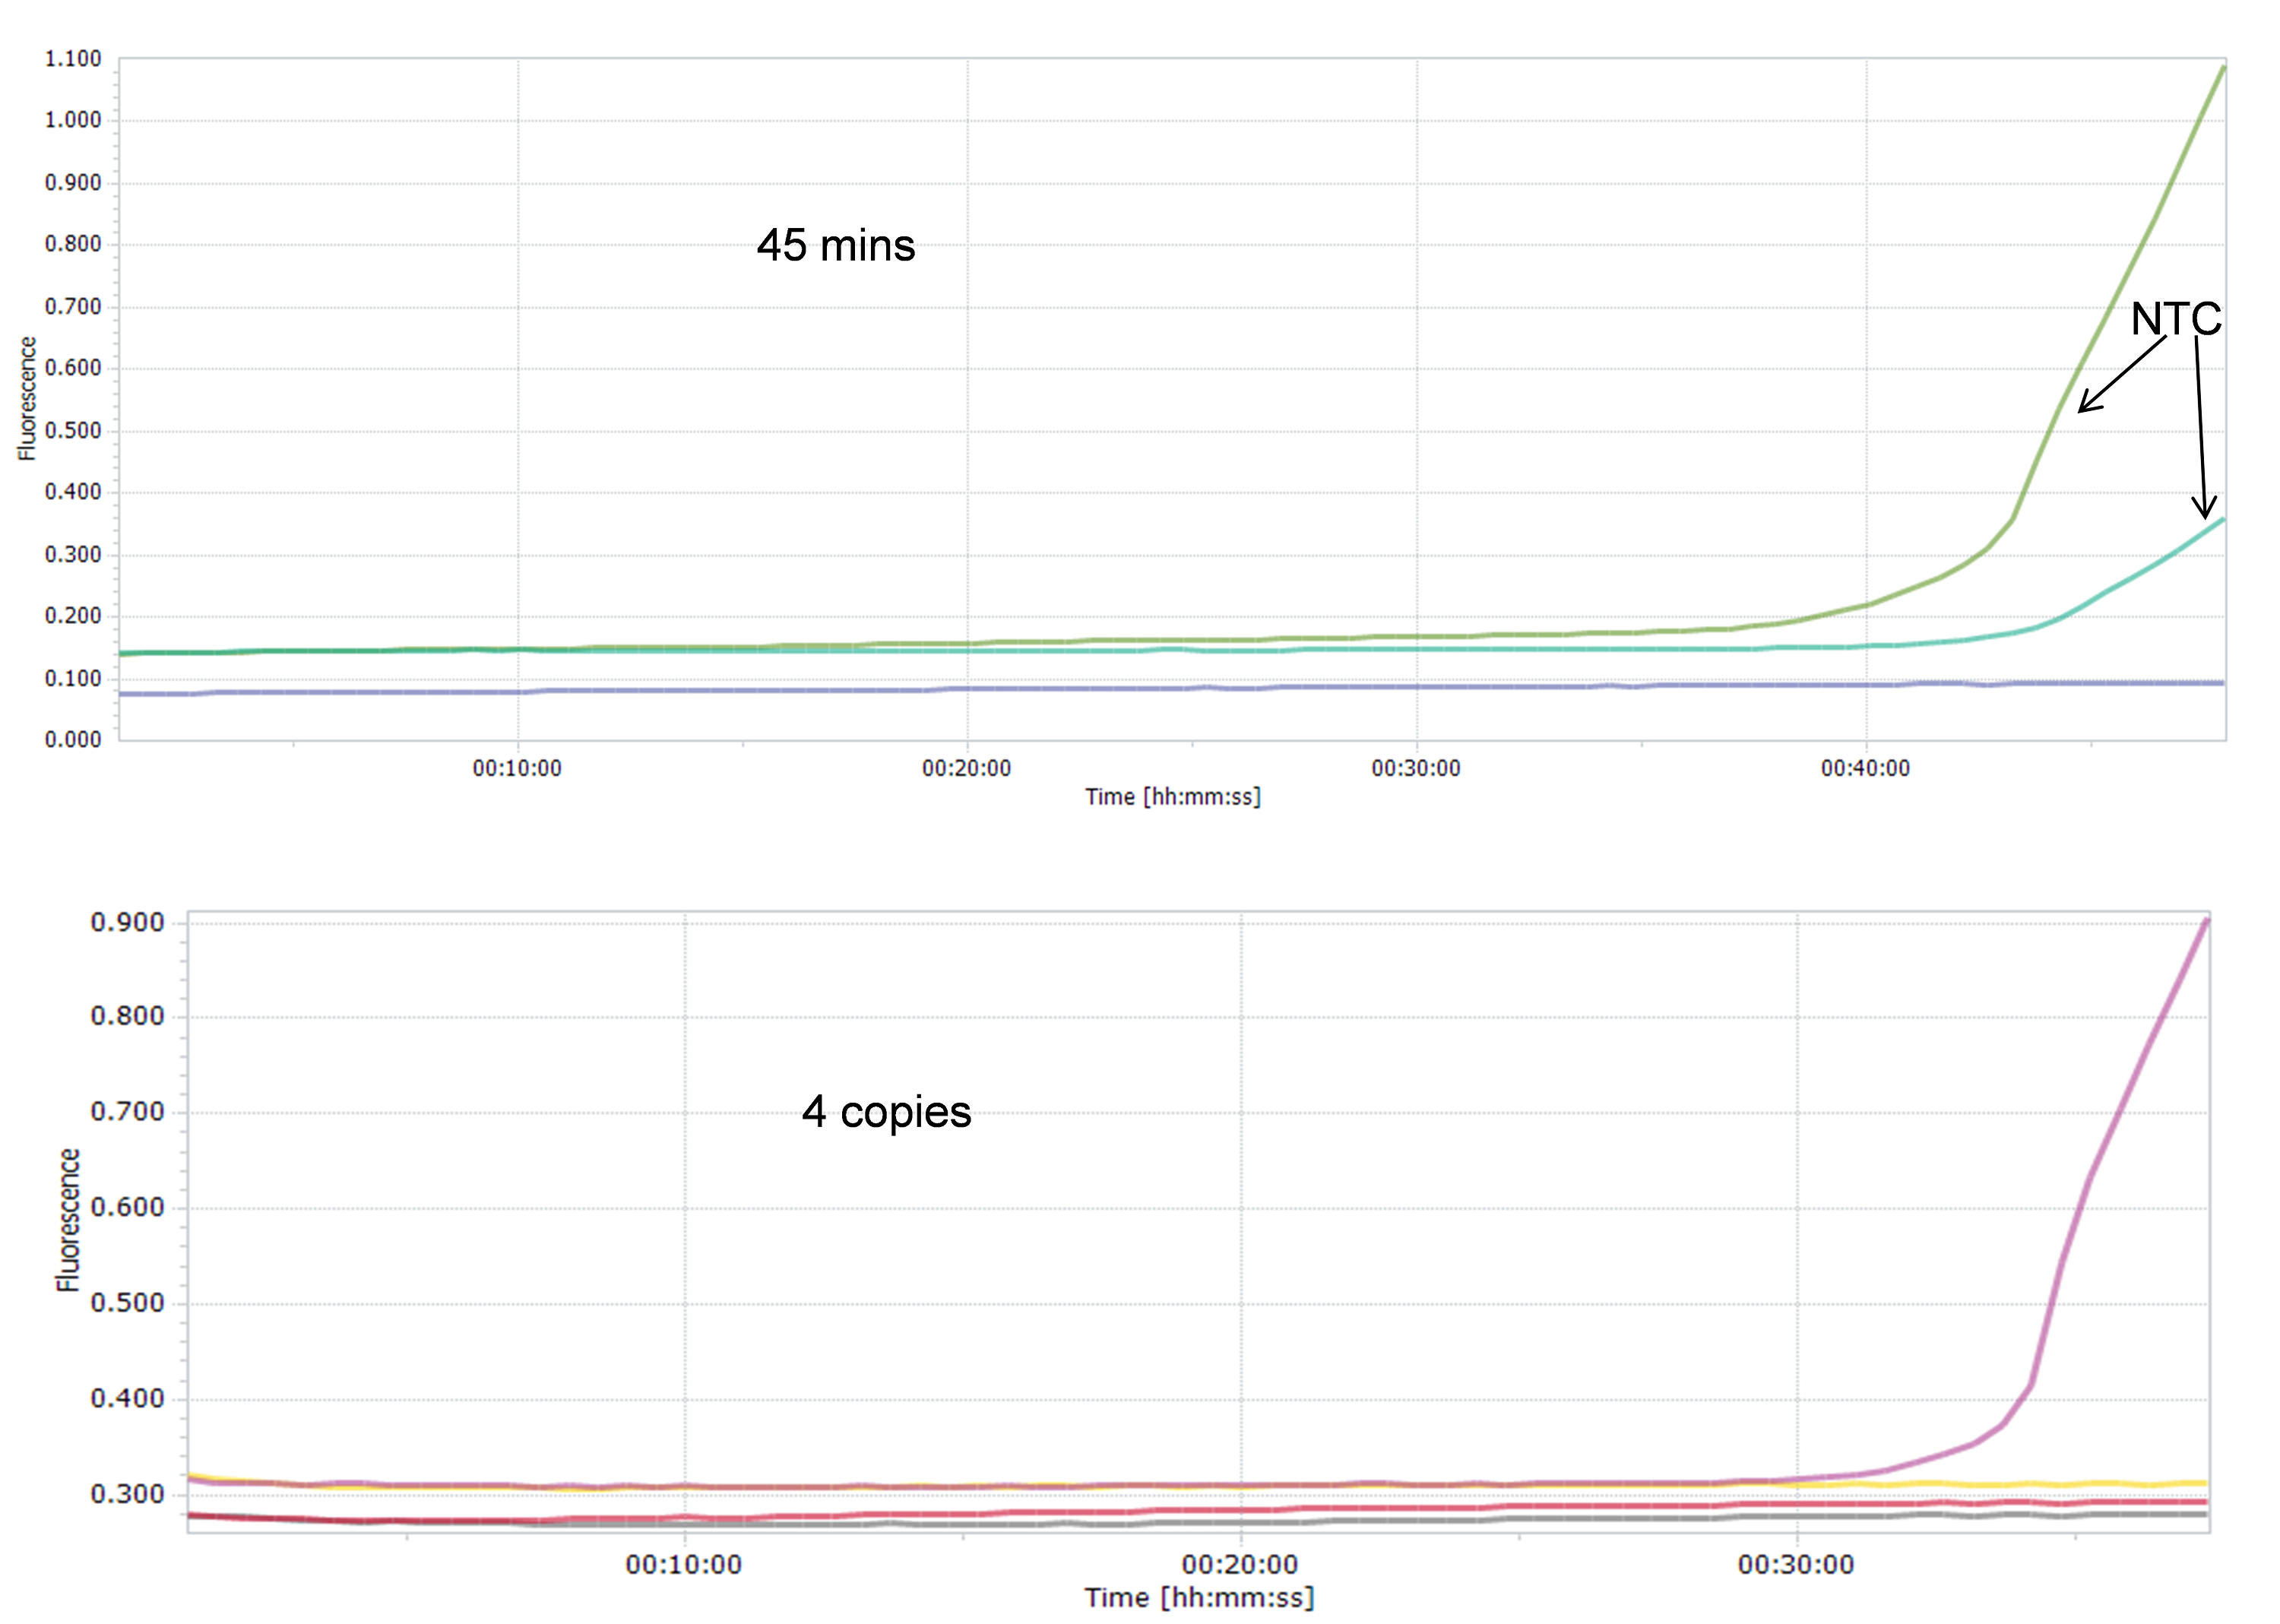Image resolution: width=2280 pixels, height=1624 pixels.
Task: Click the top chart Fluorescence axis label
Action: pyautogui.click(x=27, y=398)
